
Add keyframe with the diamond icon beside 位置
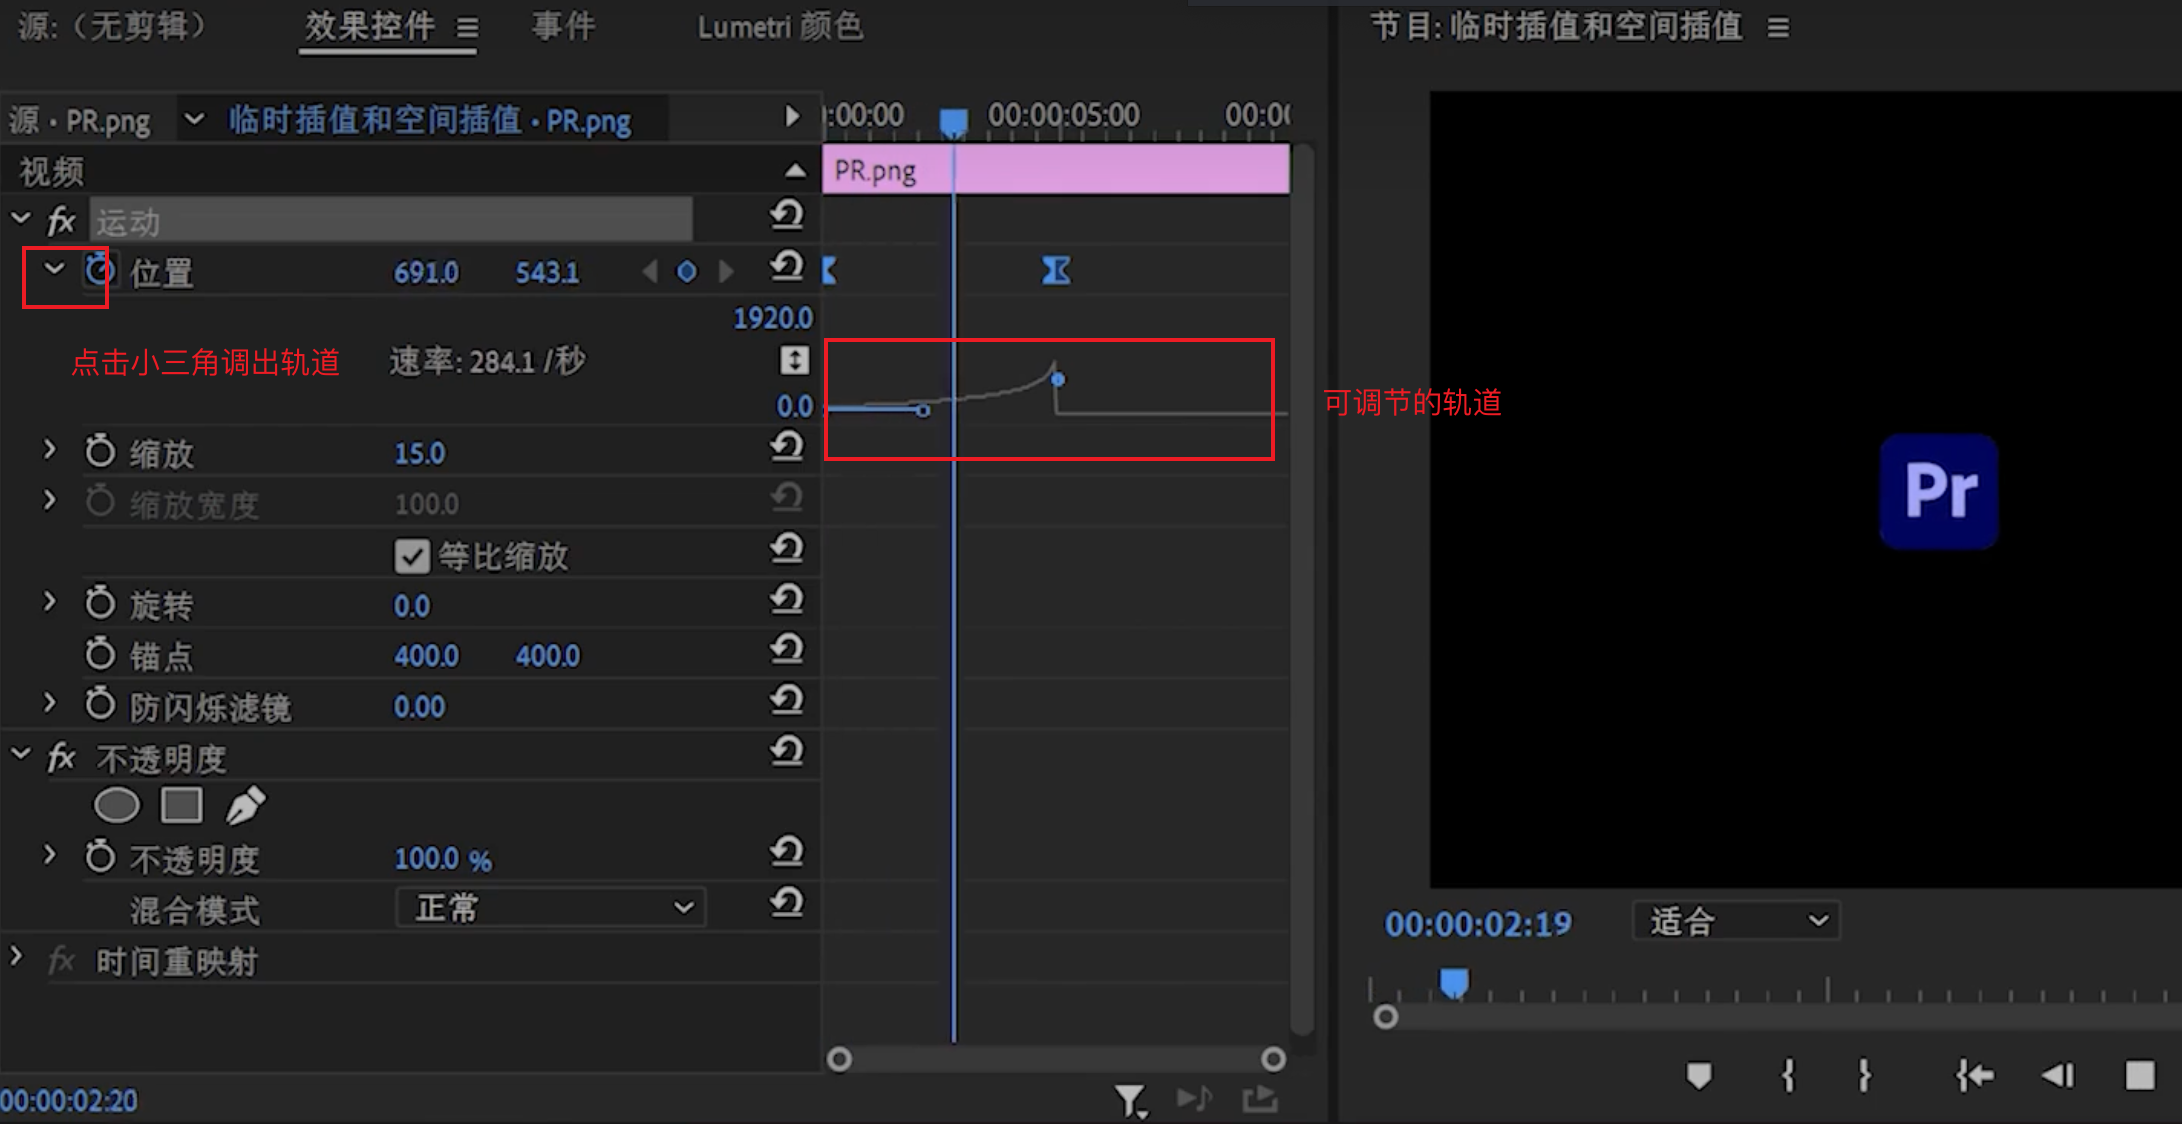tap(687, 271)
